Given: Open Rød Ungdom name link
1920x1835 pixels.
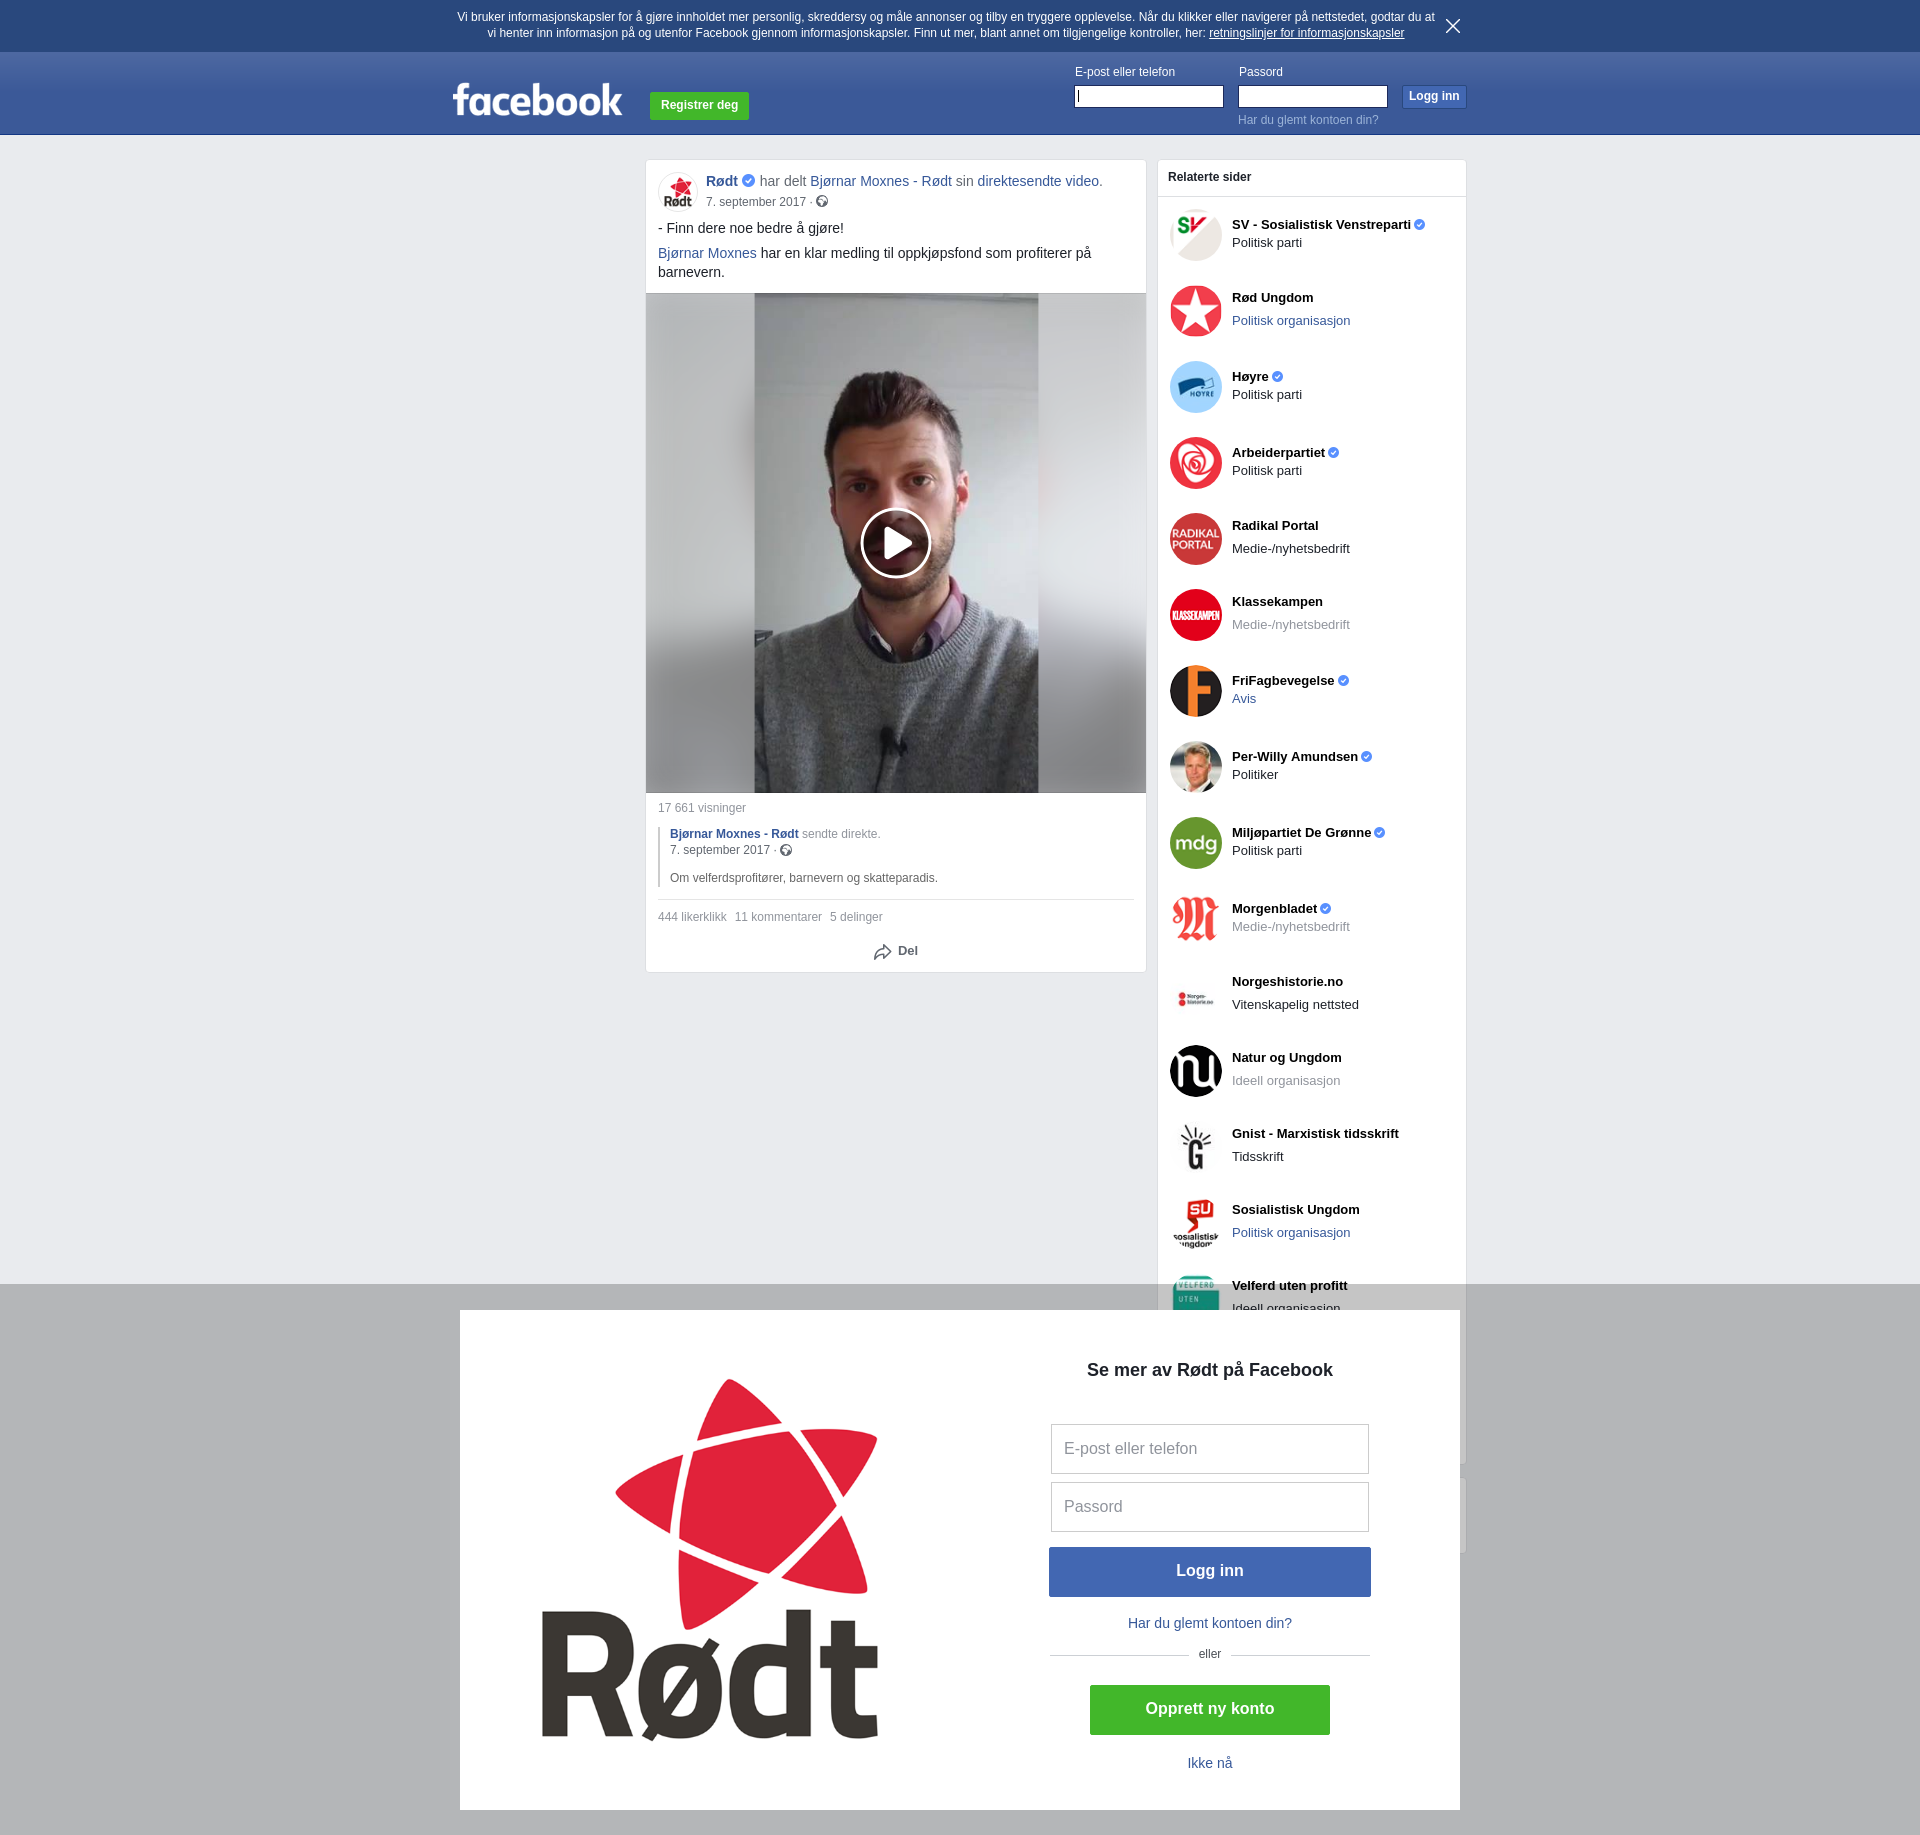Looking at the screenshot, I should coord(1272,298).
